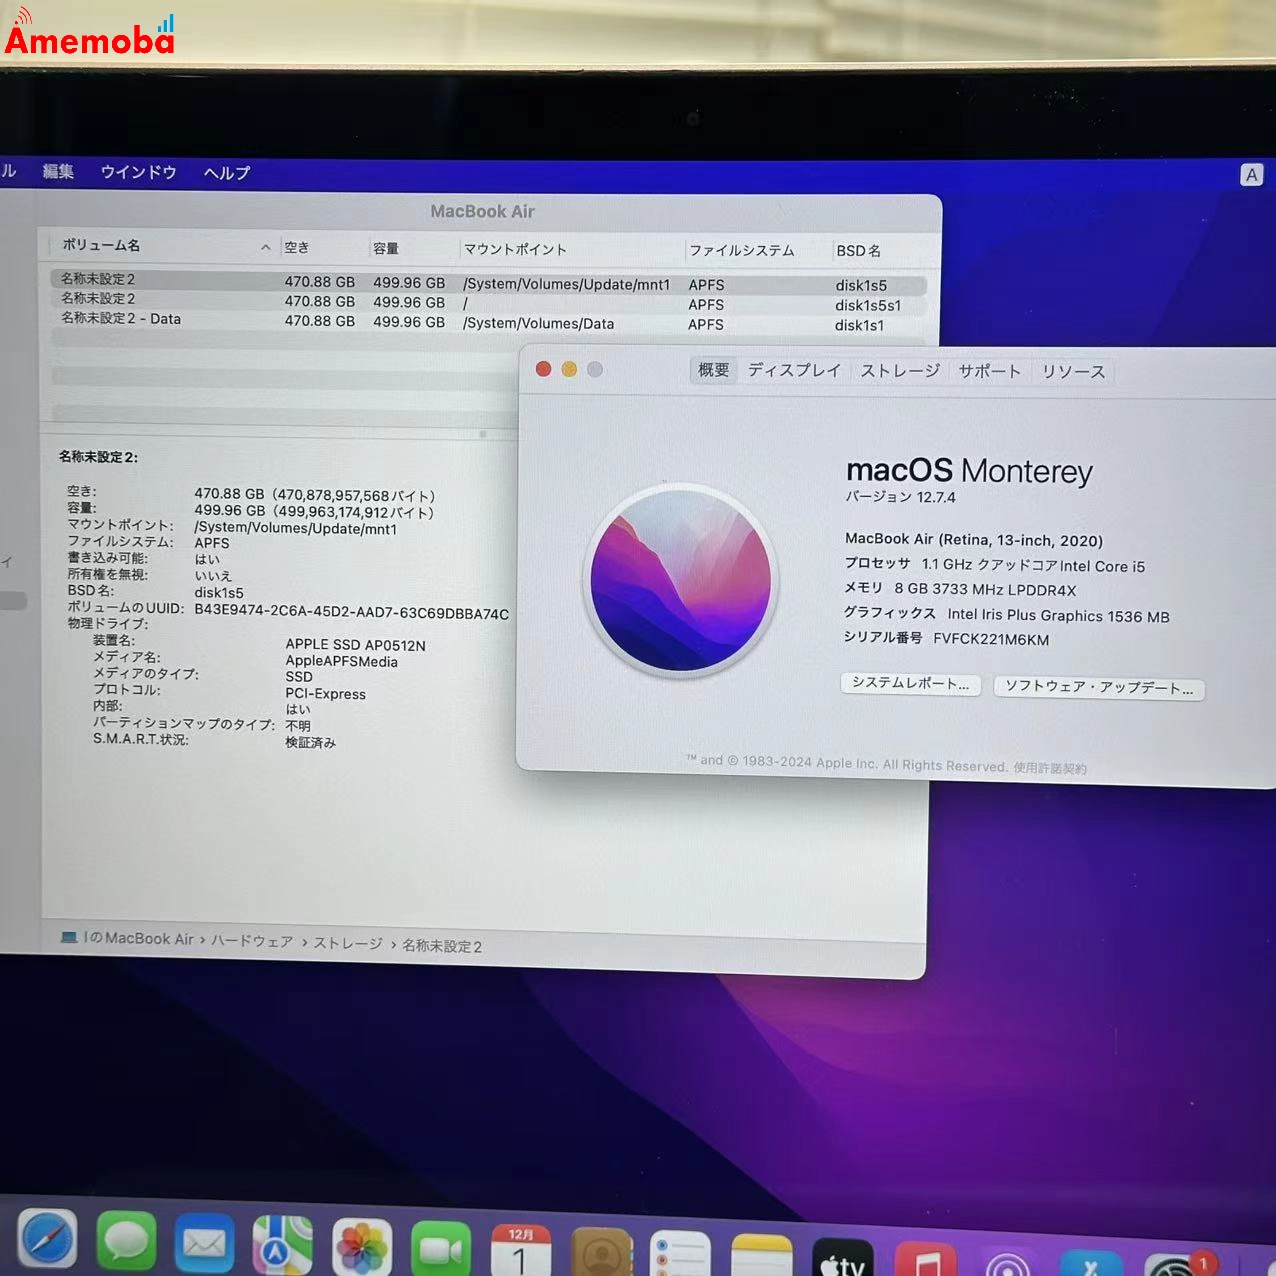Viewport: 1276px width, 1276px height.
Task: Open the ウインドウ menu
Action: pos(137,172)
